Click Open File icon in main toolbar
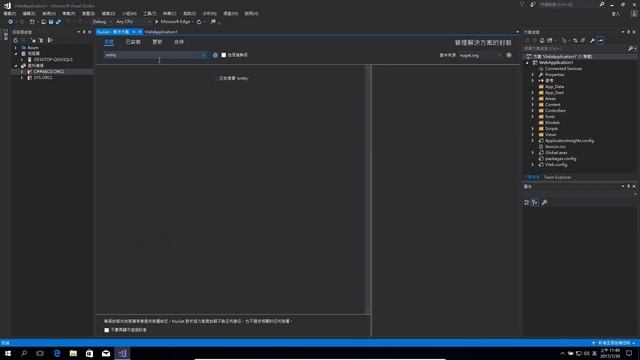 (x=44, y=22)
